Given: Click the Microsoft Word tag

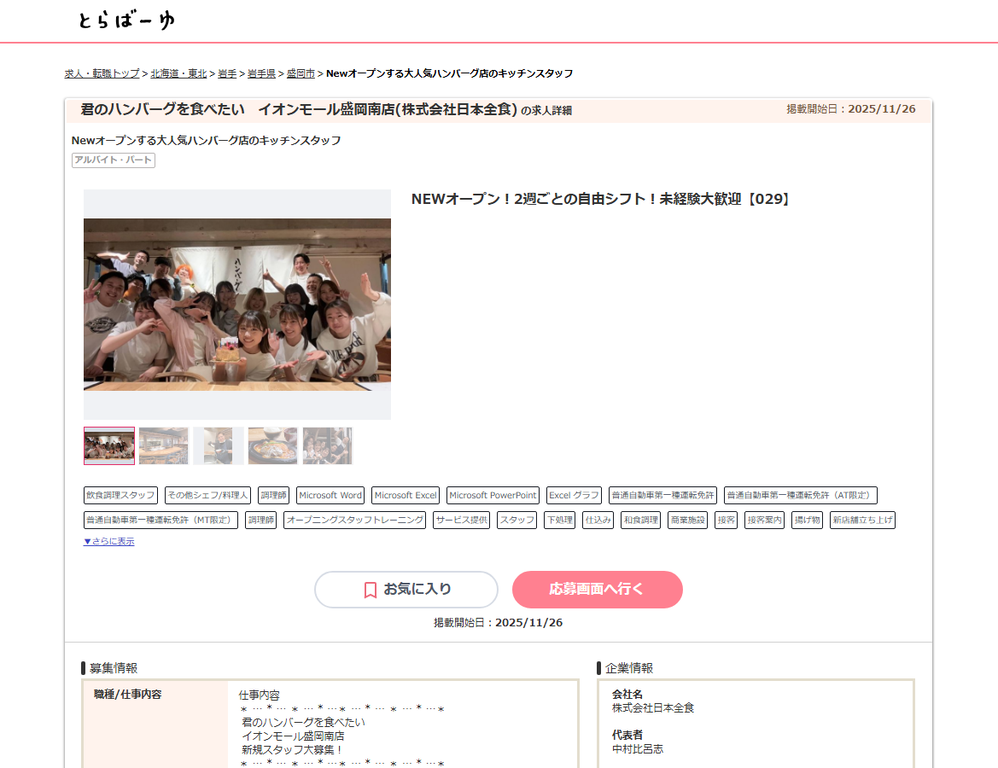Looking at the screenshot, I should pyautogui.click(x=330, y=495).
